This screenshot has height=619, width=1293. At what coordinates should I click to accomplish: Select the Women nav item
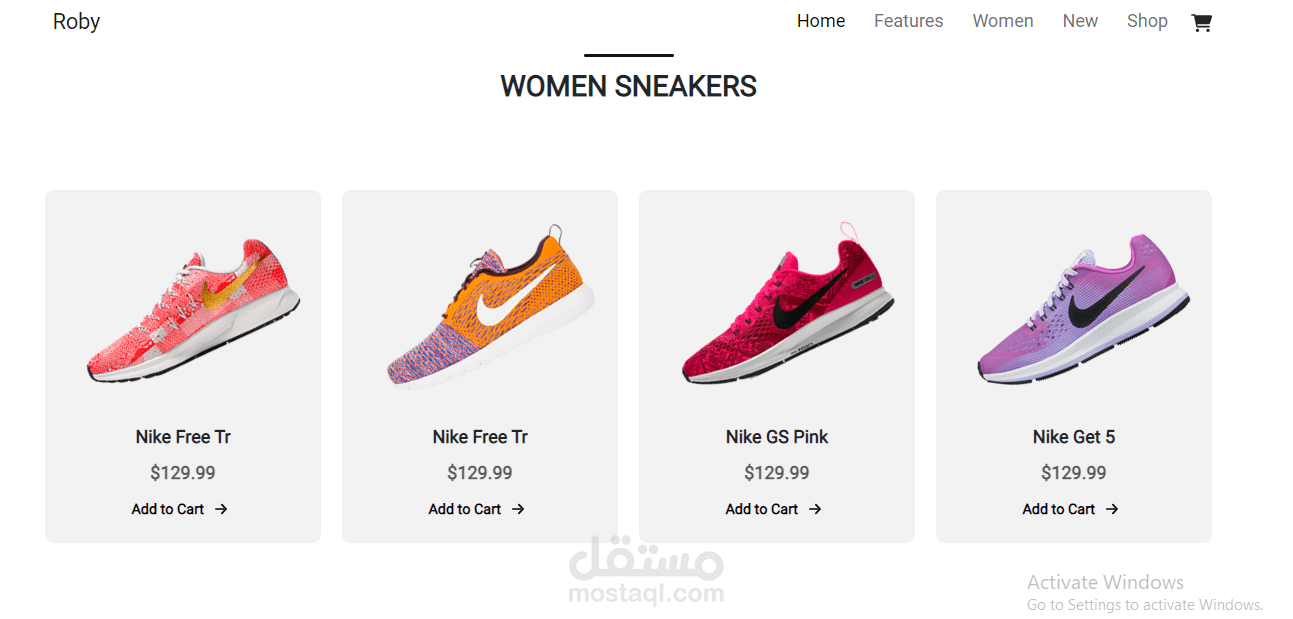coord(1003,21)
